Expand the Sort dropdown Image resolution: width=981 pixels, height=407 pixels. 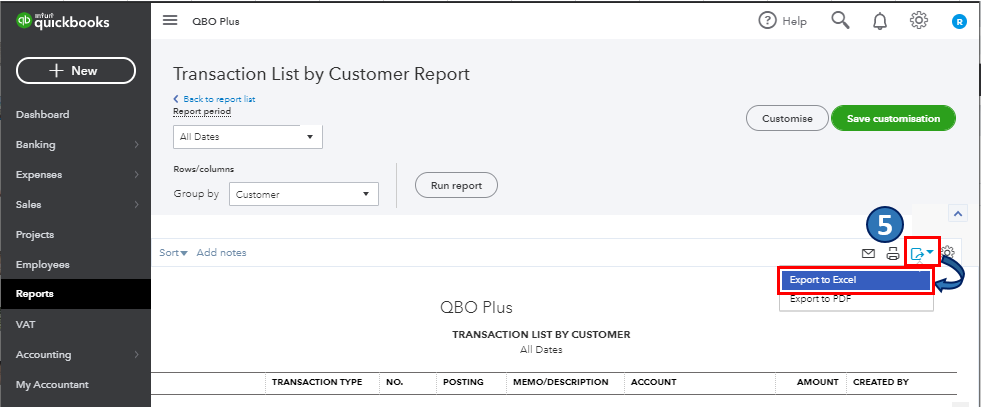pos(173,253)
